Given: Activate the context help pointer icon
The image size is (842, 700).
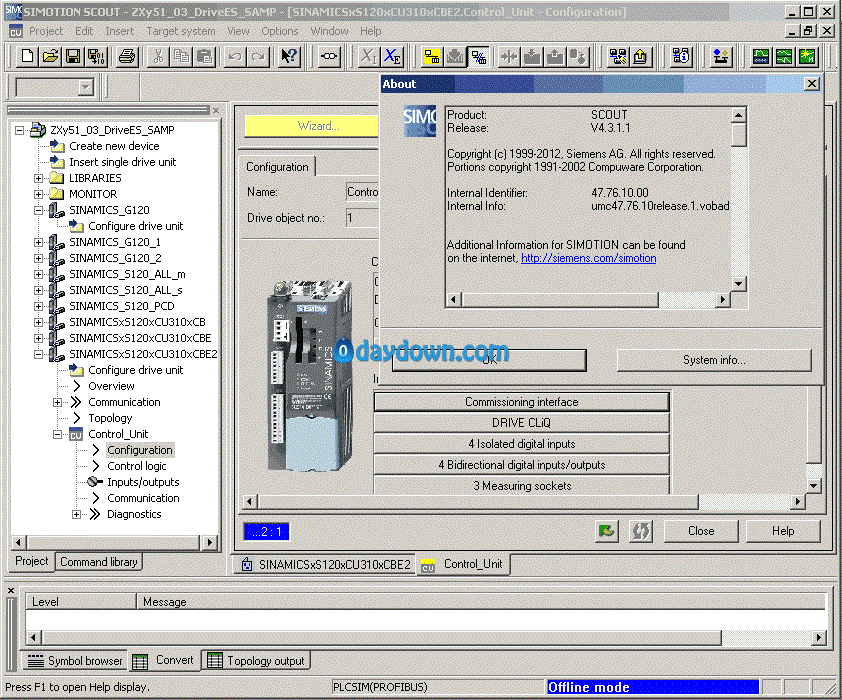Looking at the screenshot, I should point(289,56).
